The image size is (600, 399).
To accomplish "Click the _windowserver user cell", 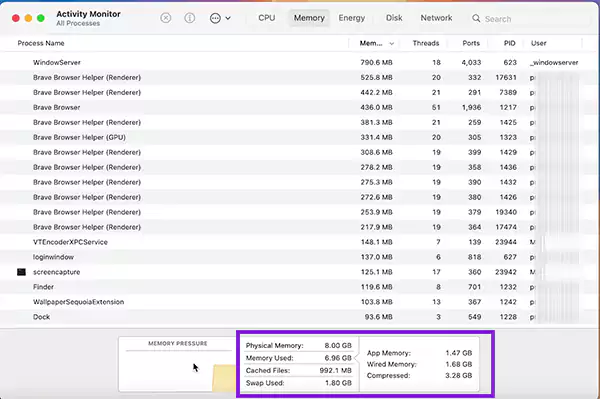I will tap(554, 62).
